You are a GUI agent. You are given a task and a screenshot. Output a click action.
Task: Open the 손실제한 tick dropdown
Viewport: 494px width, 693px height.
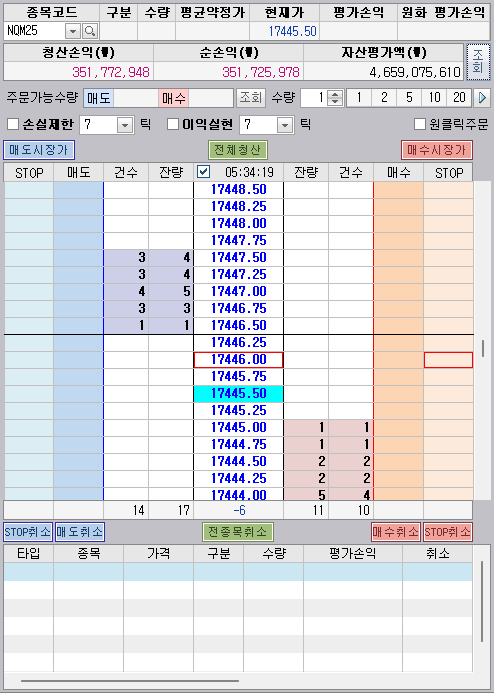point(125,126)
